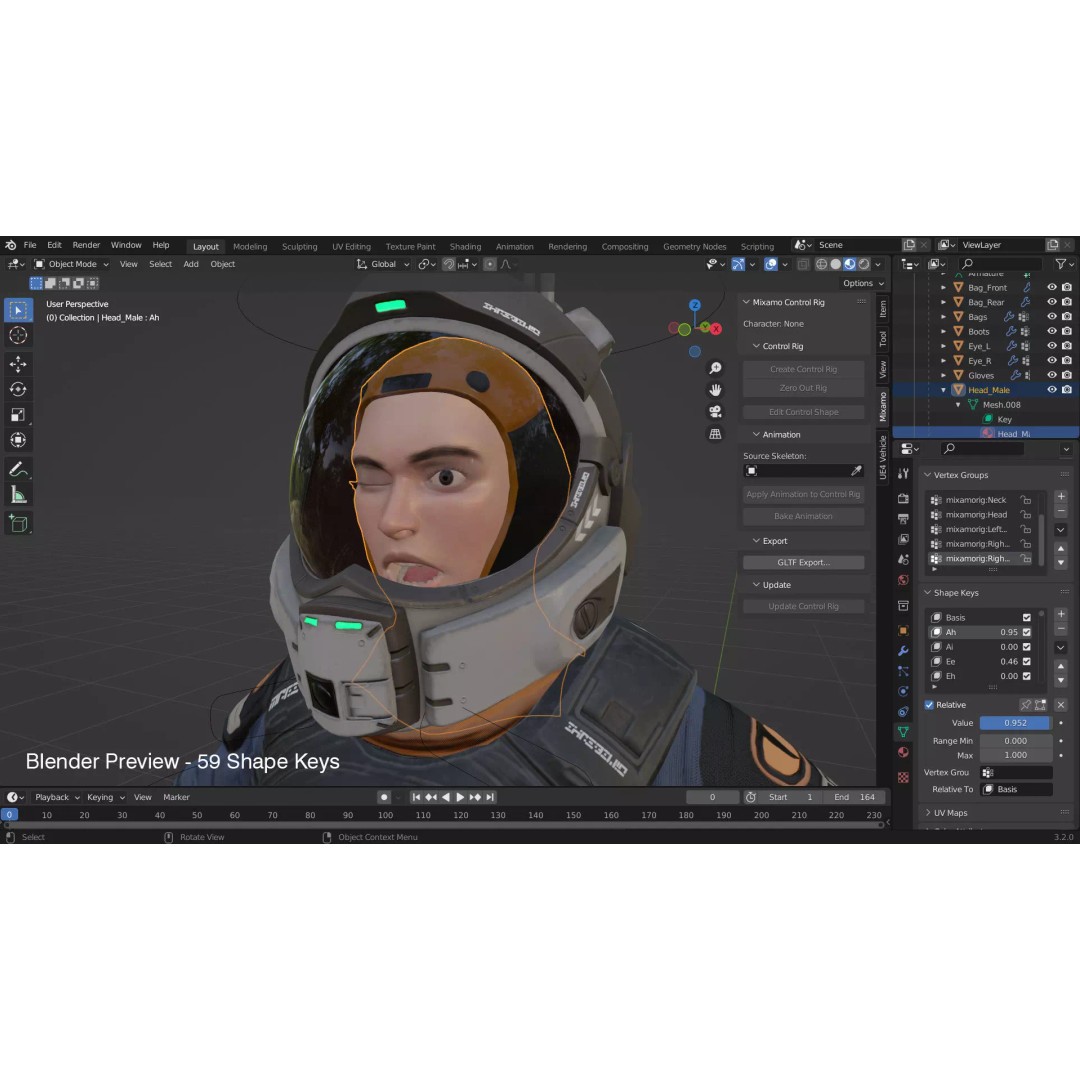
Task: Open Render properties tab icon
Action: (903, 499)
